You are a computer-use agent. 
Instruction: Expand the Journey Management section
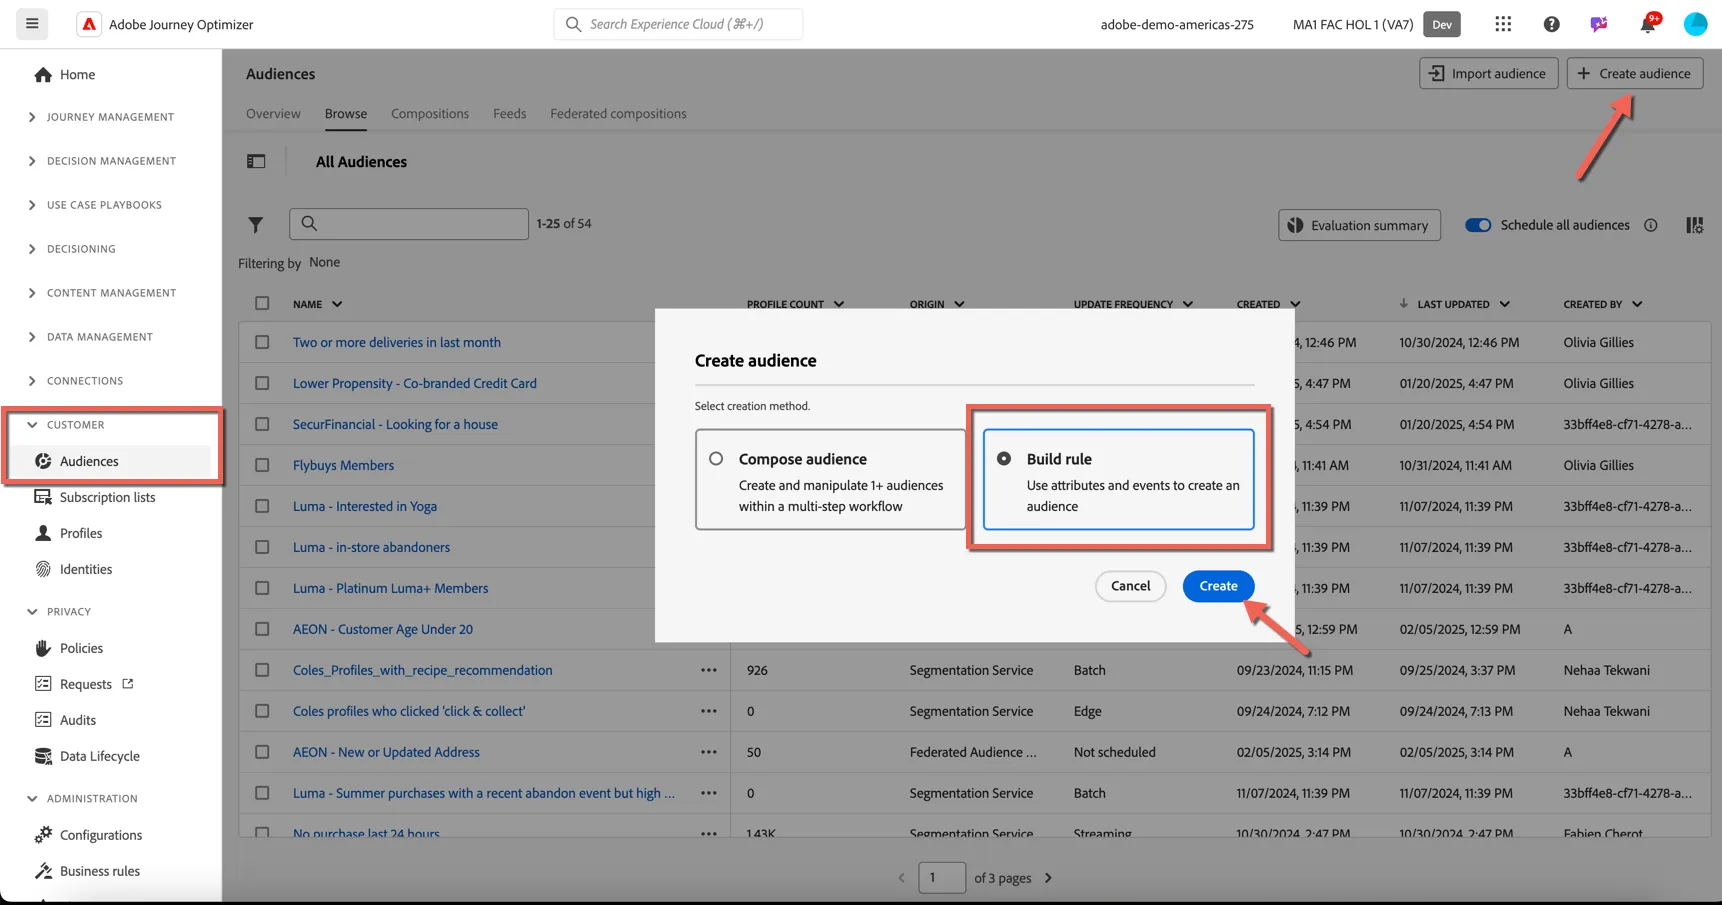point(32,117)
